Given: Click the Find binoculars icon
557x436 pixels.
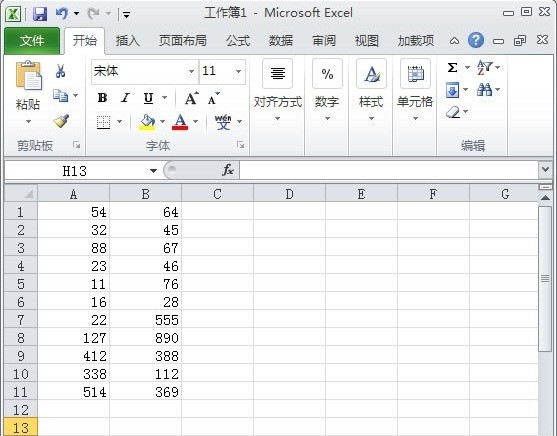Looking at the screenshot, I should click(x=485, y=90).
